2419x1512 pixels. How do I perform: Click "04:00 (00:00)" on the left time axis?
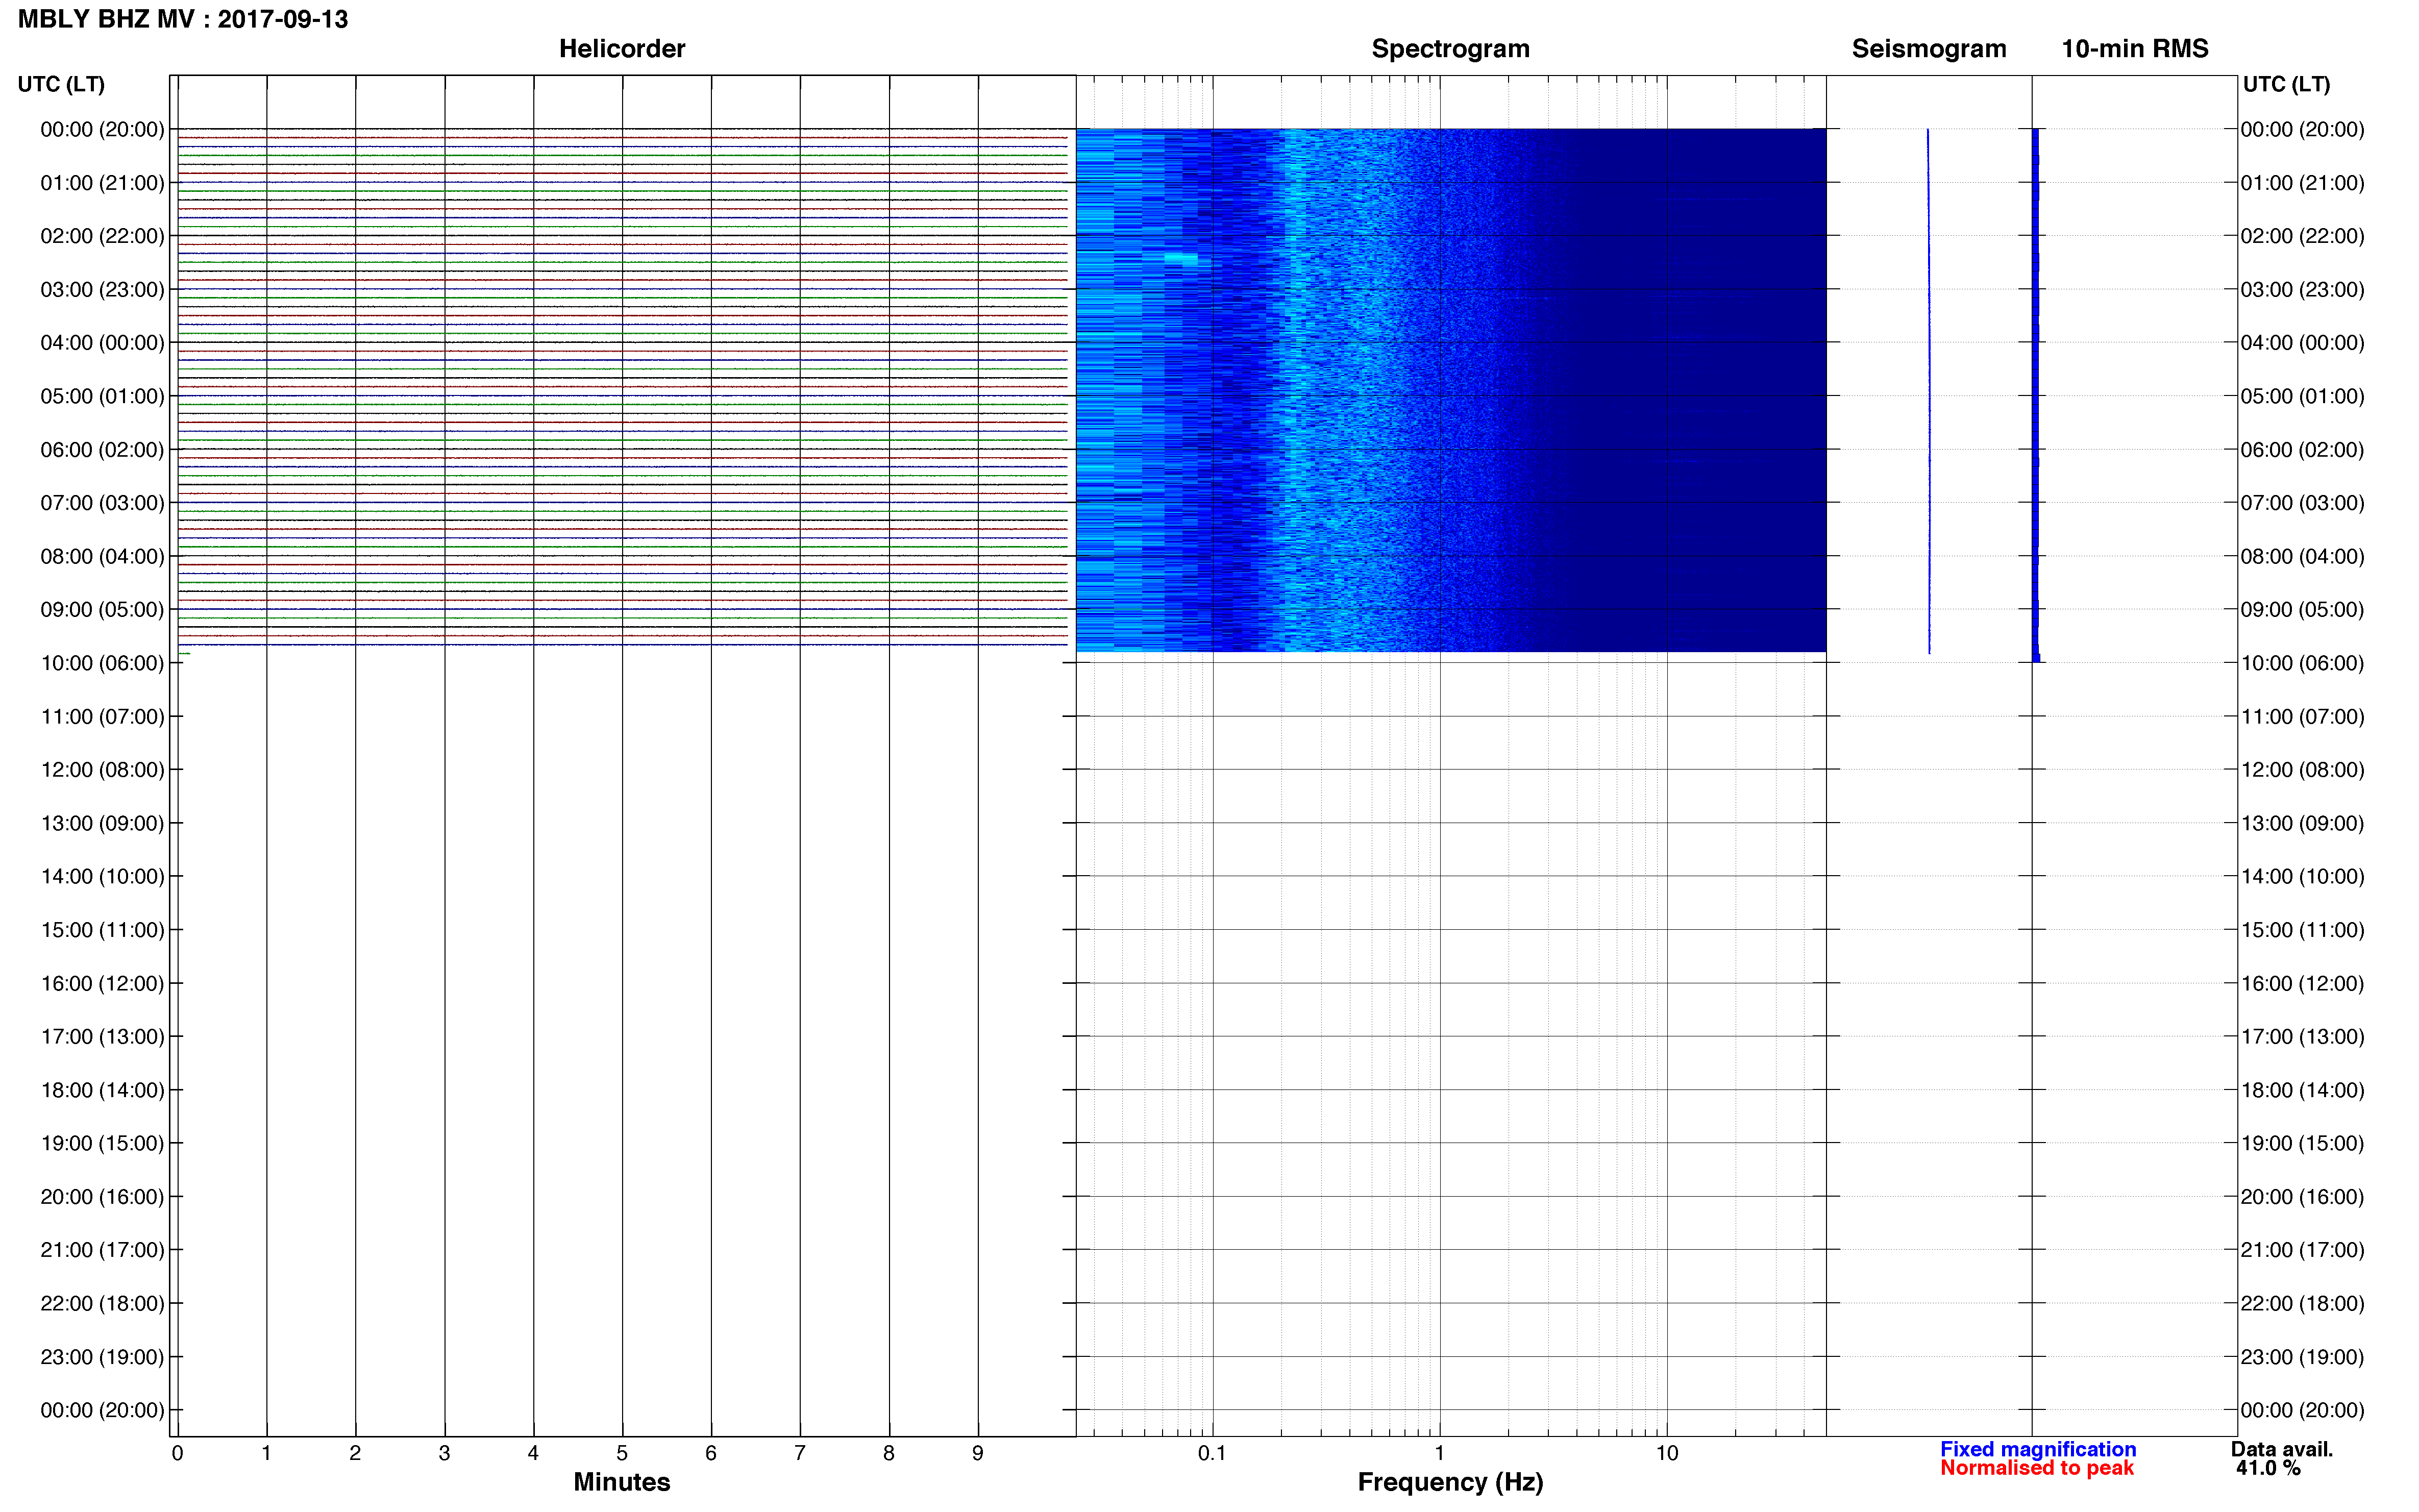coord(102,343)
